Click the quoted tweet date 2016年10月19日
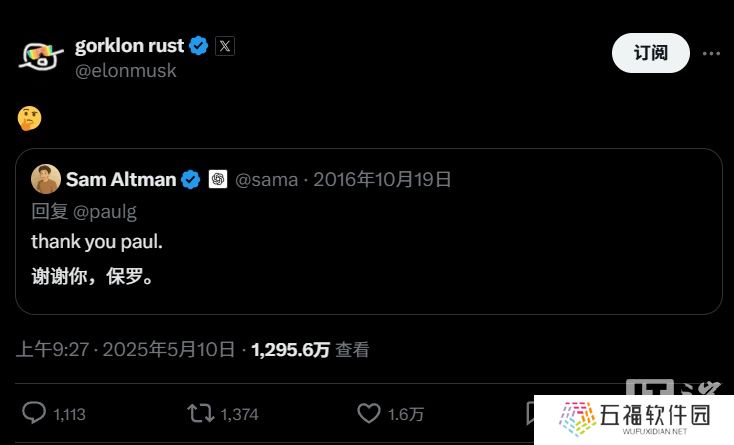 pos(382,180)
